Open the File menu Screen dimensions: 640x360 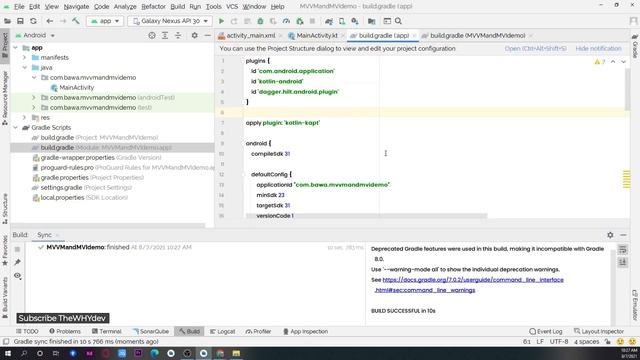point(19,7)
